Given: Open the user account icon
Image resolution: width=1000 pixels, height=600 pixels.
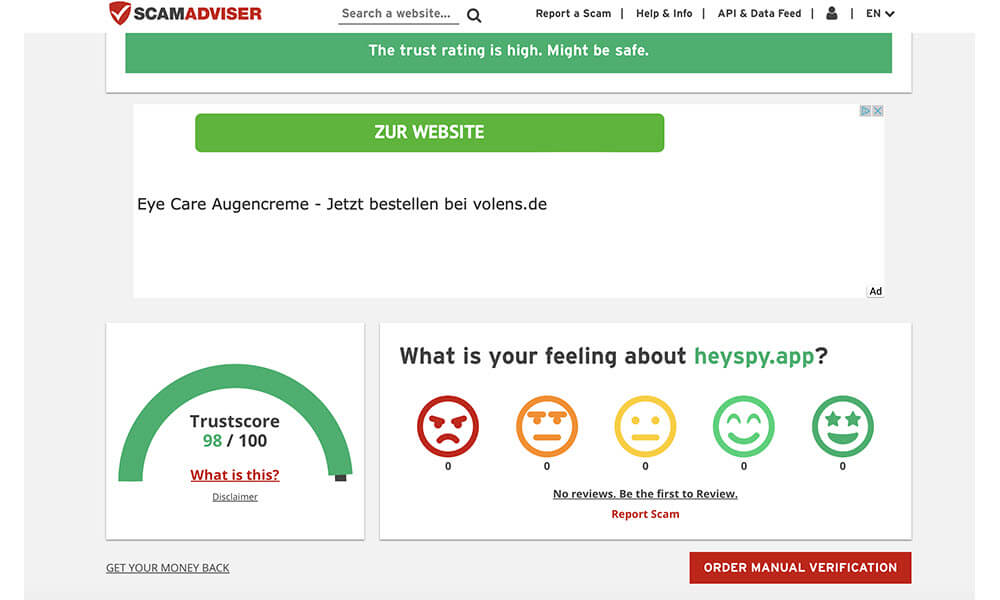Looking at the screenshot, I should 831,13.
